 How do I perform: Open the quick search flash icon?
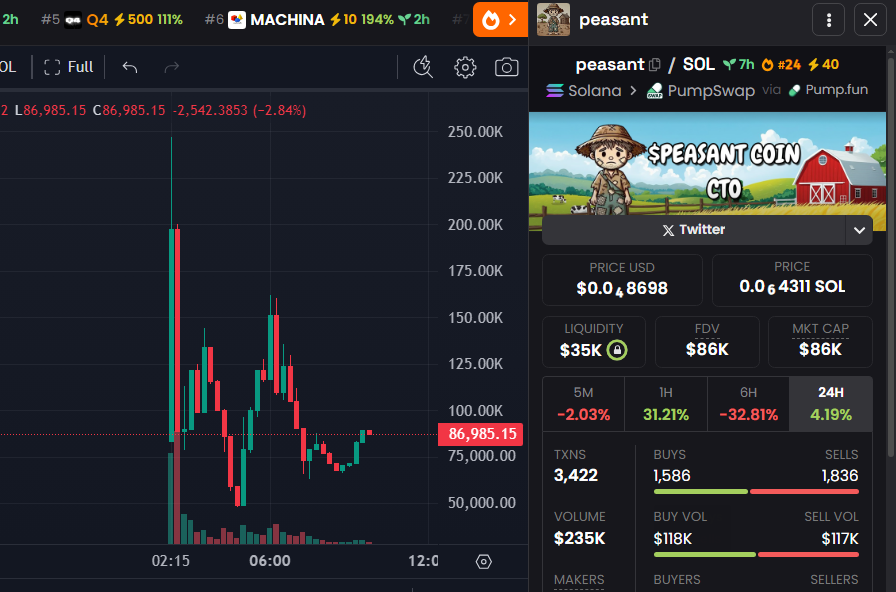pos(423,67)
